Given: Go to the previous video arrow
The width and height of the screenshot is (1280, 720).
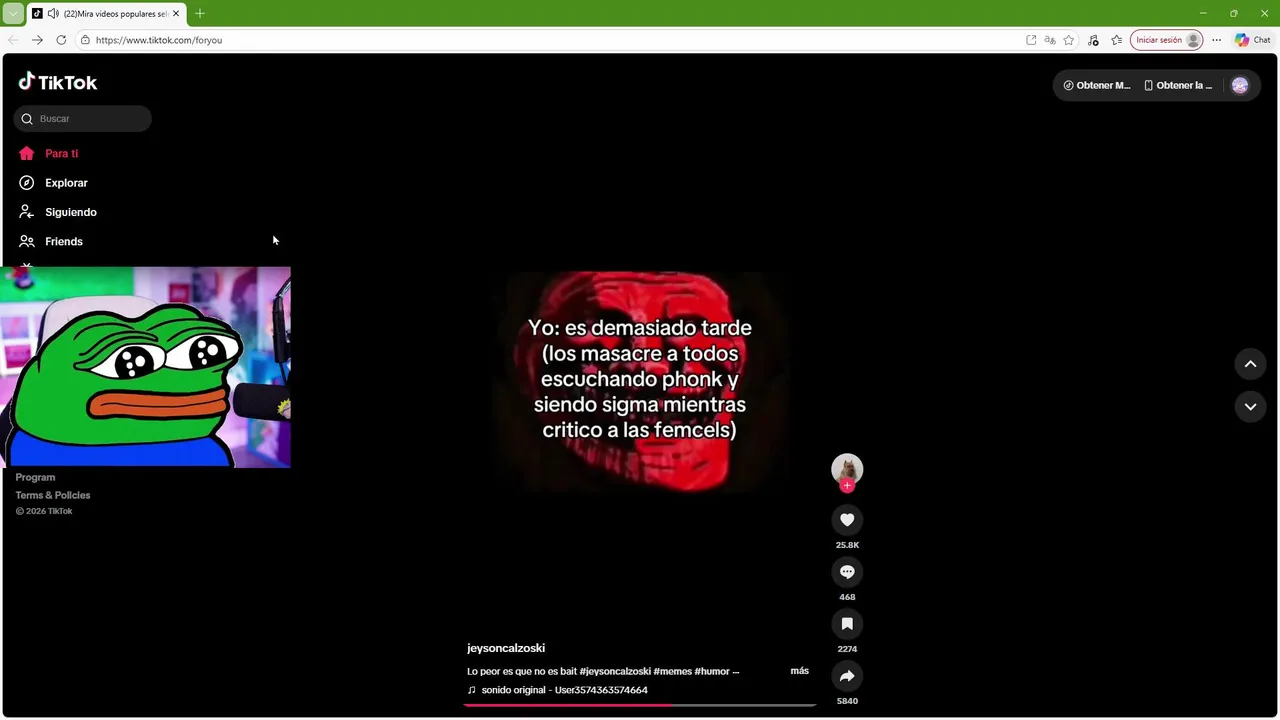Looking at the screenshot, I should [1250, 364].
